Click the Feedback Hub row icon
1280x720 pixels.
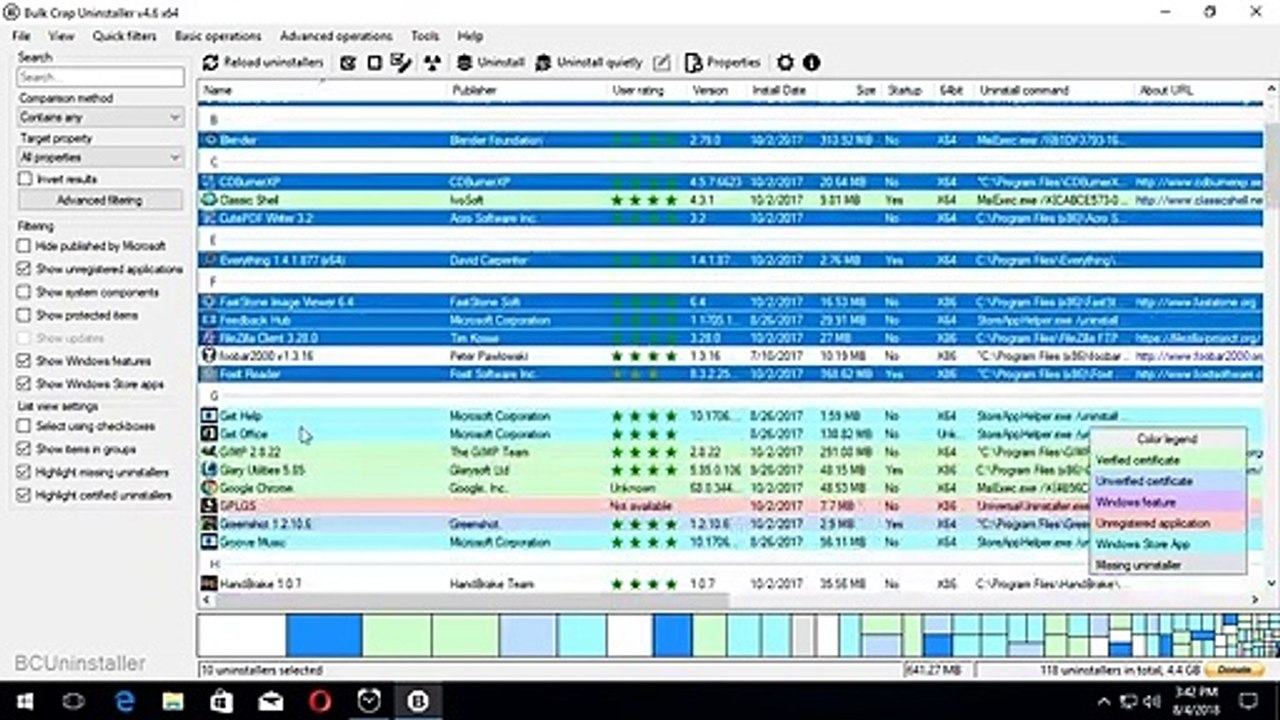[x=209, y=320]
